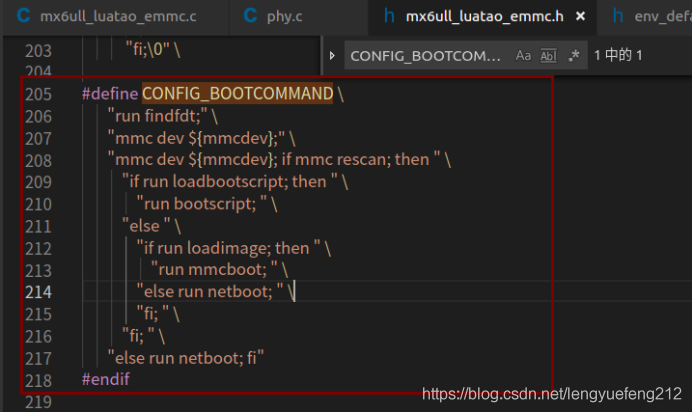
Task: Click '#endif' on line 218
Action: [x=105, y=379]
